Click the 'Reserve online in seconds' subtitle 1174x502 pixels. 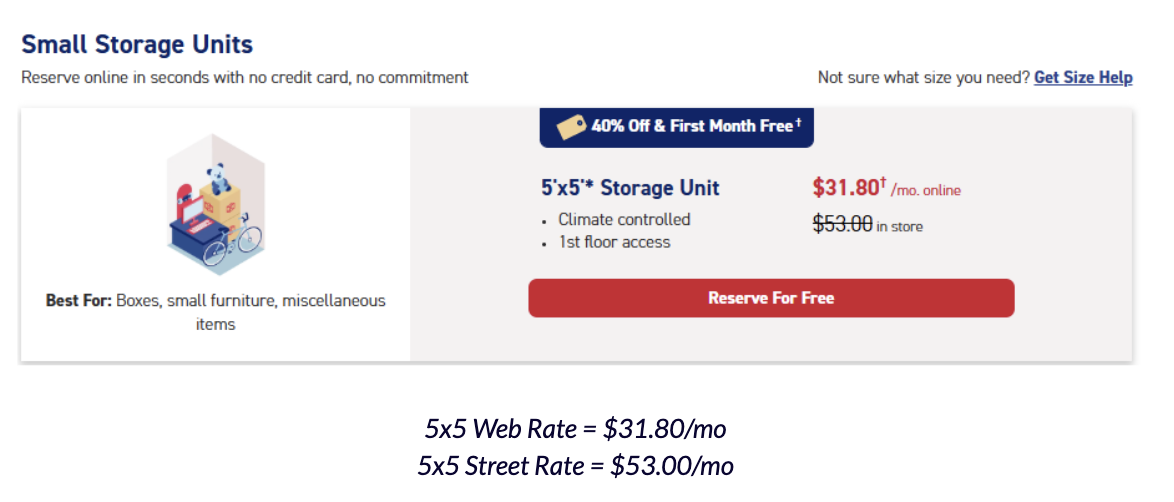(x=245, y=77)
